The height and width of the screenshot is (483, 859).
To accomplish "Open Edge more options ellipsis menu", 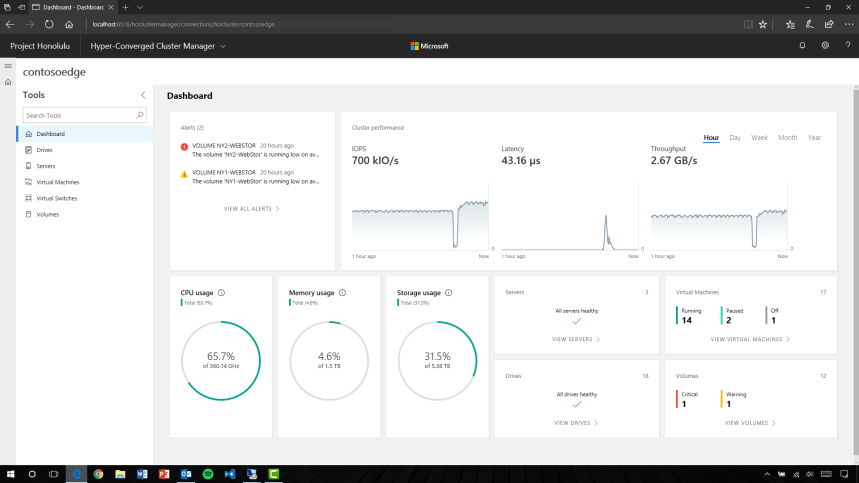I will [x=849, y=24].
